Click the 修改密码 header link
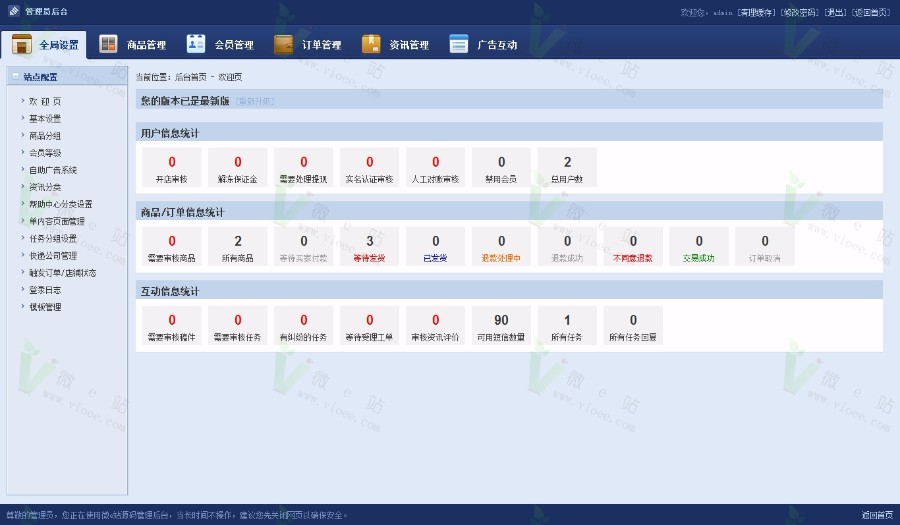Viewport: 900px width, 525px height. click(800, 12)
